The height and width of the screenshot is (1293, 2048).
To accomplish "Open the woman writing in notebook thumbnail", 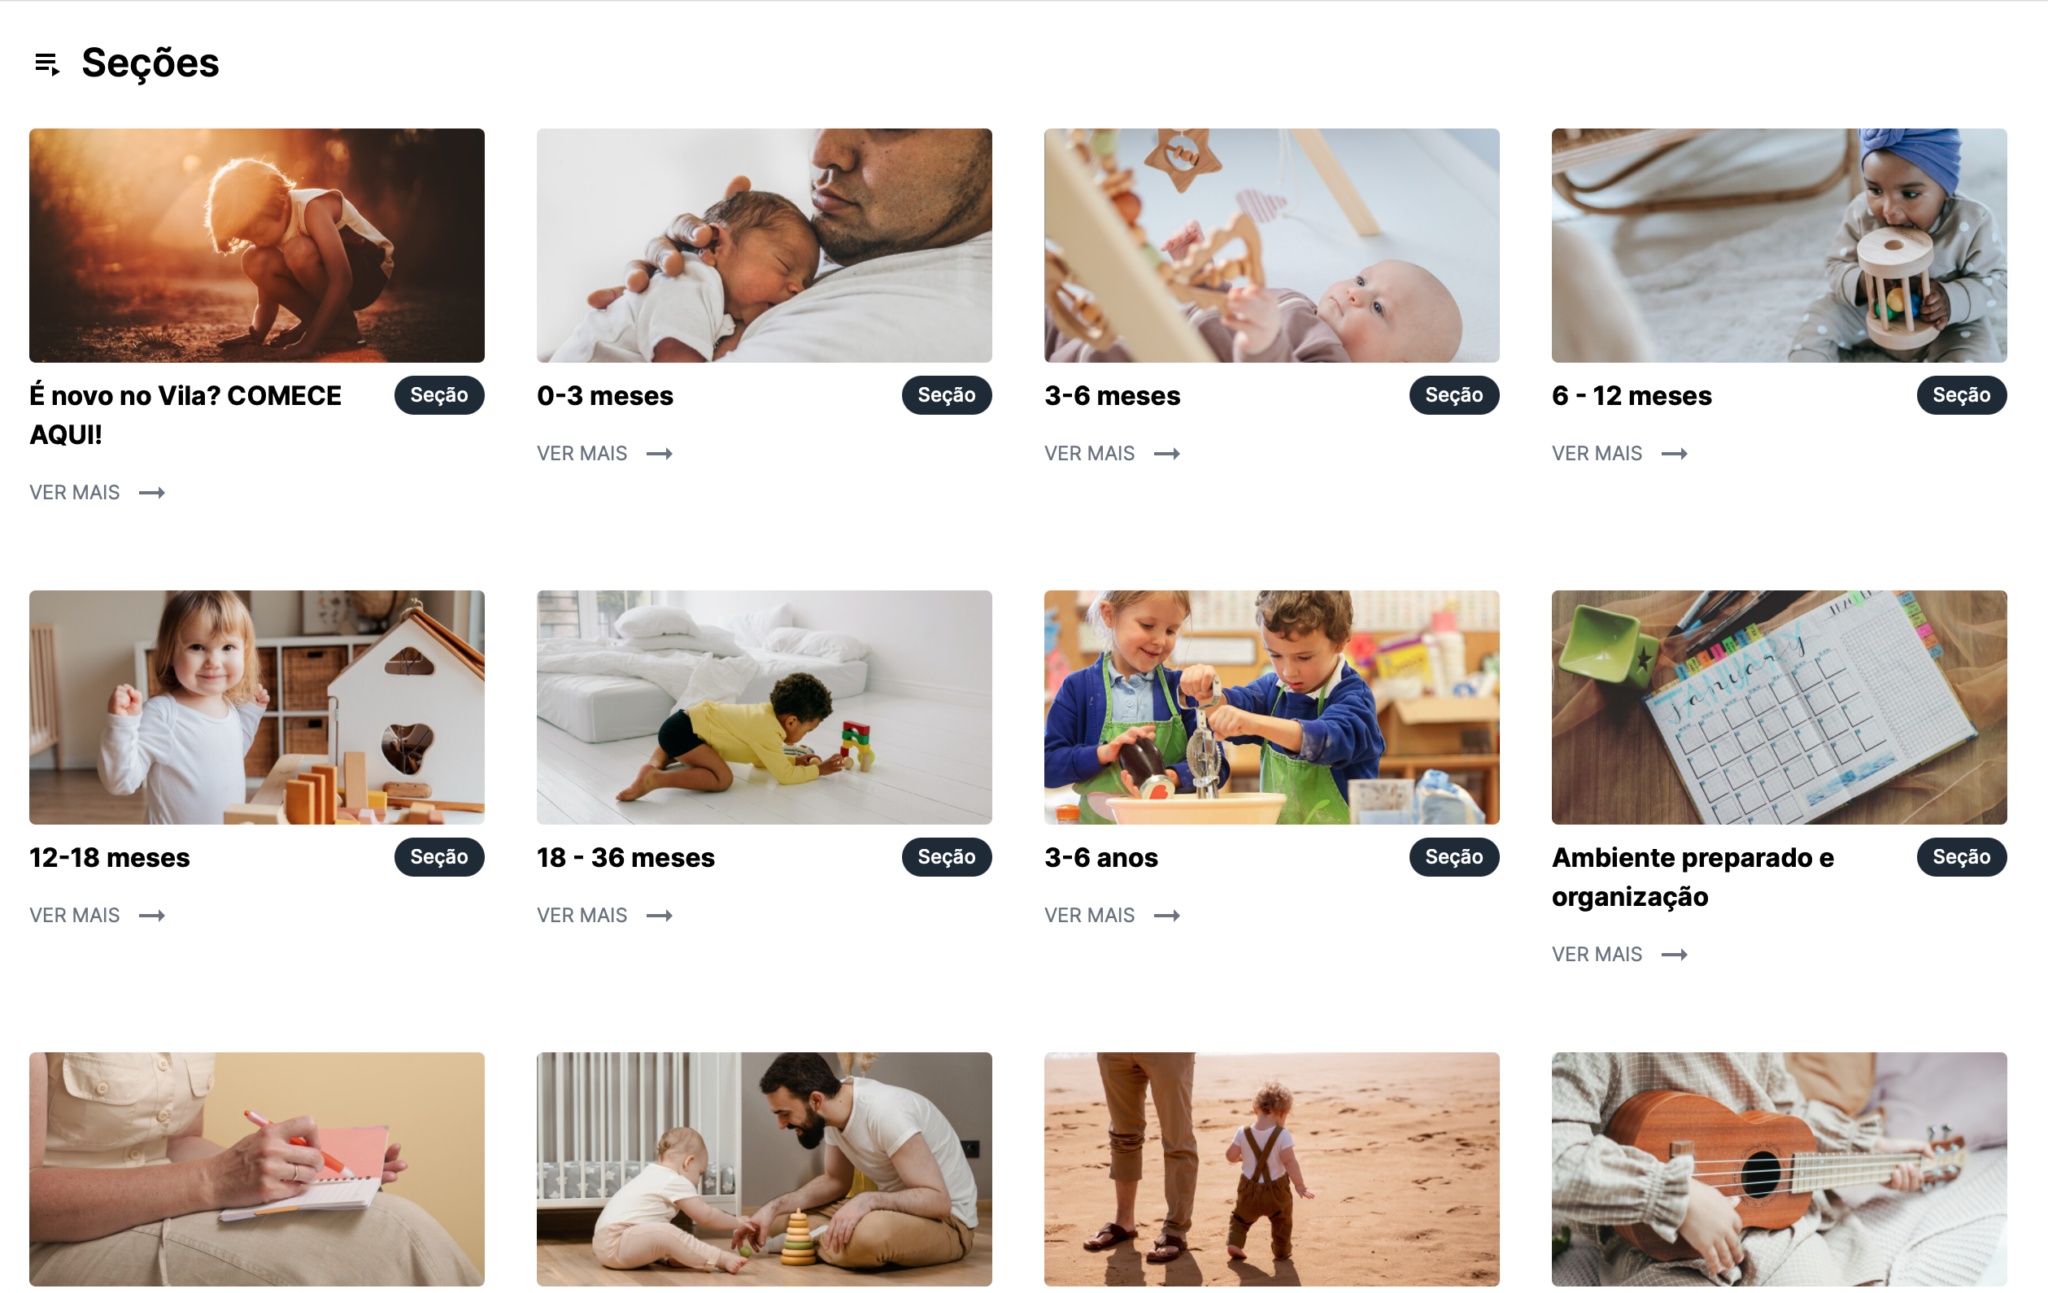I will (257, 1169).
